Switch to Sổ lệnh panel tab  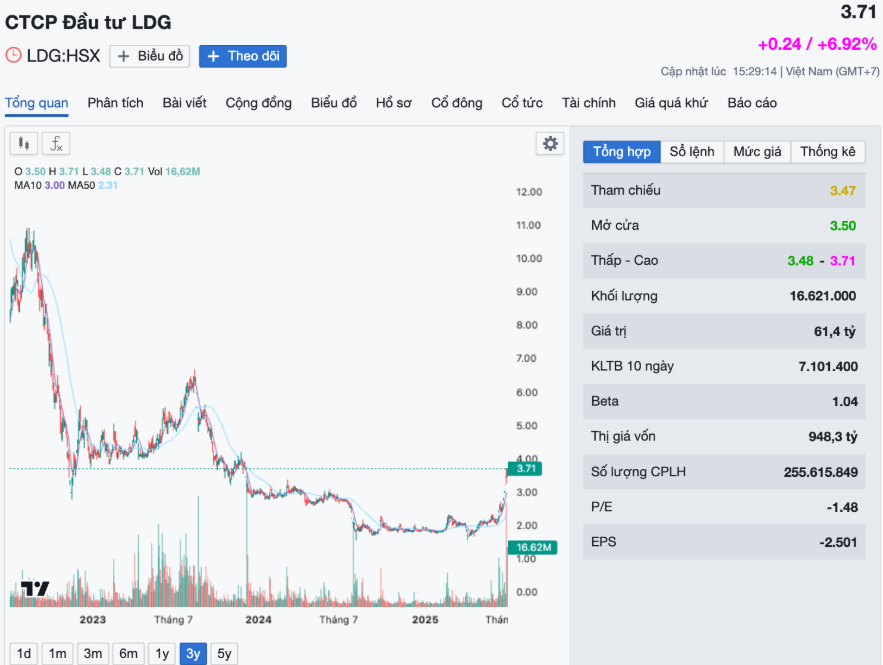[692, 151]
